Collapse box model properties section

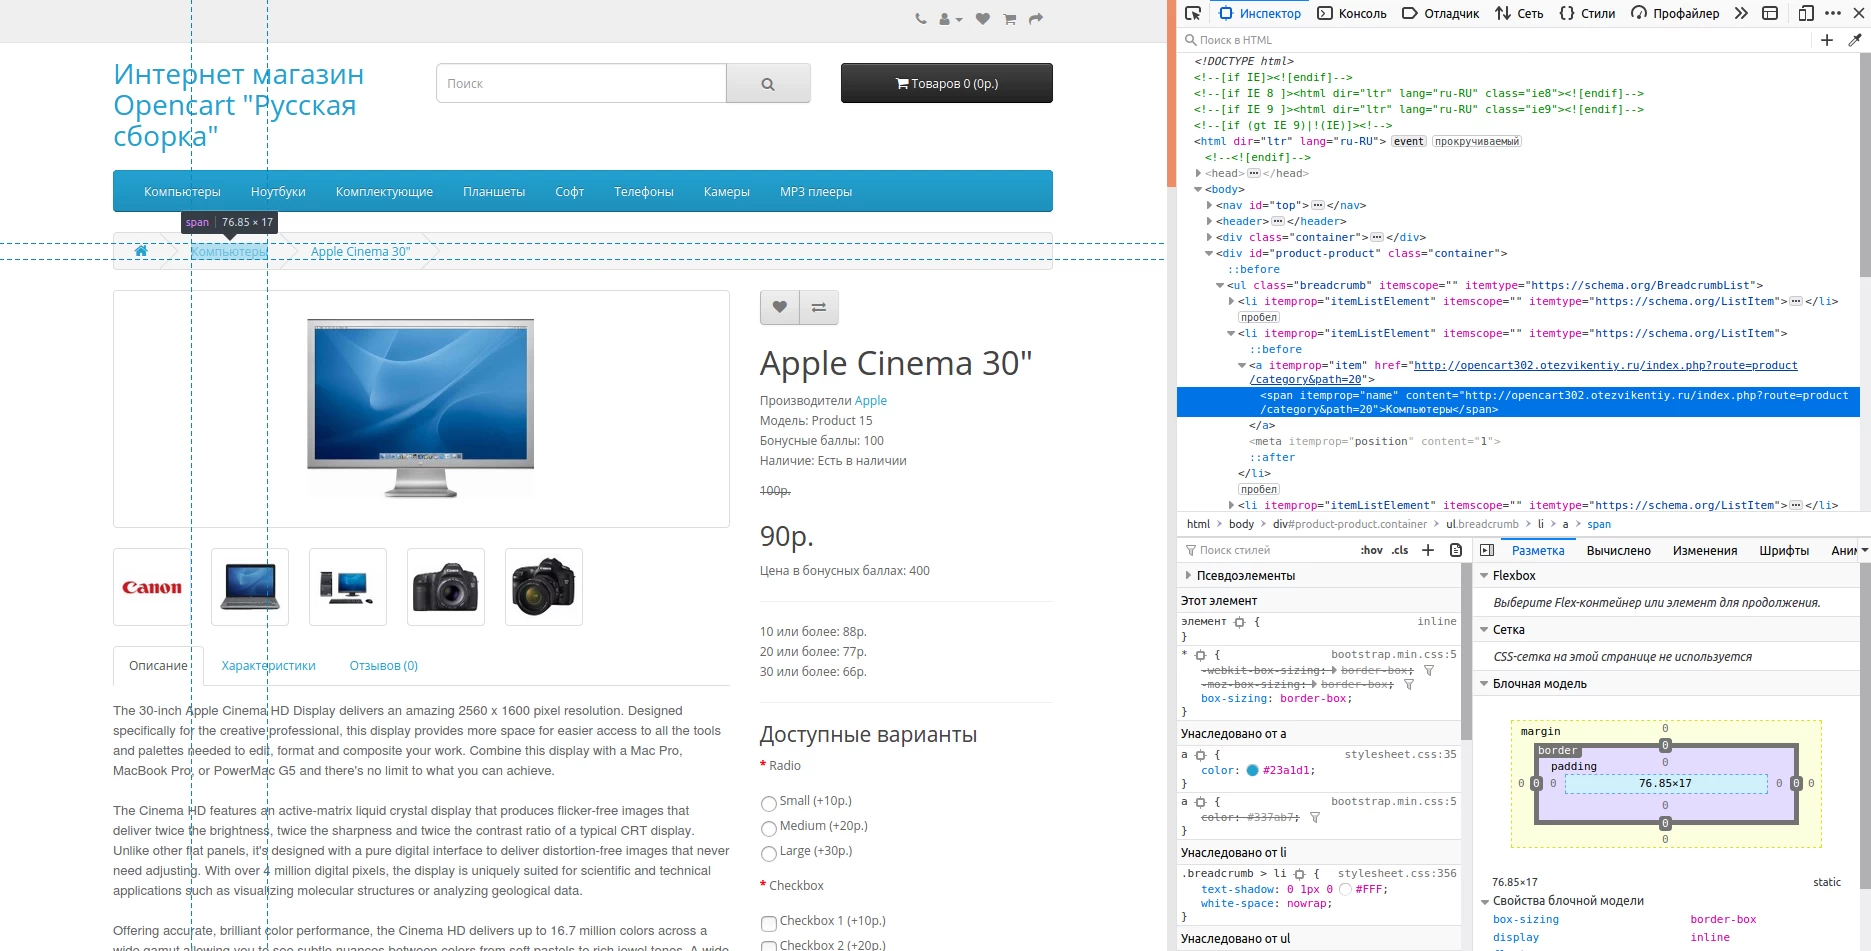point(1484,901)
